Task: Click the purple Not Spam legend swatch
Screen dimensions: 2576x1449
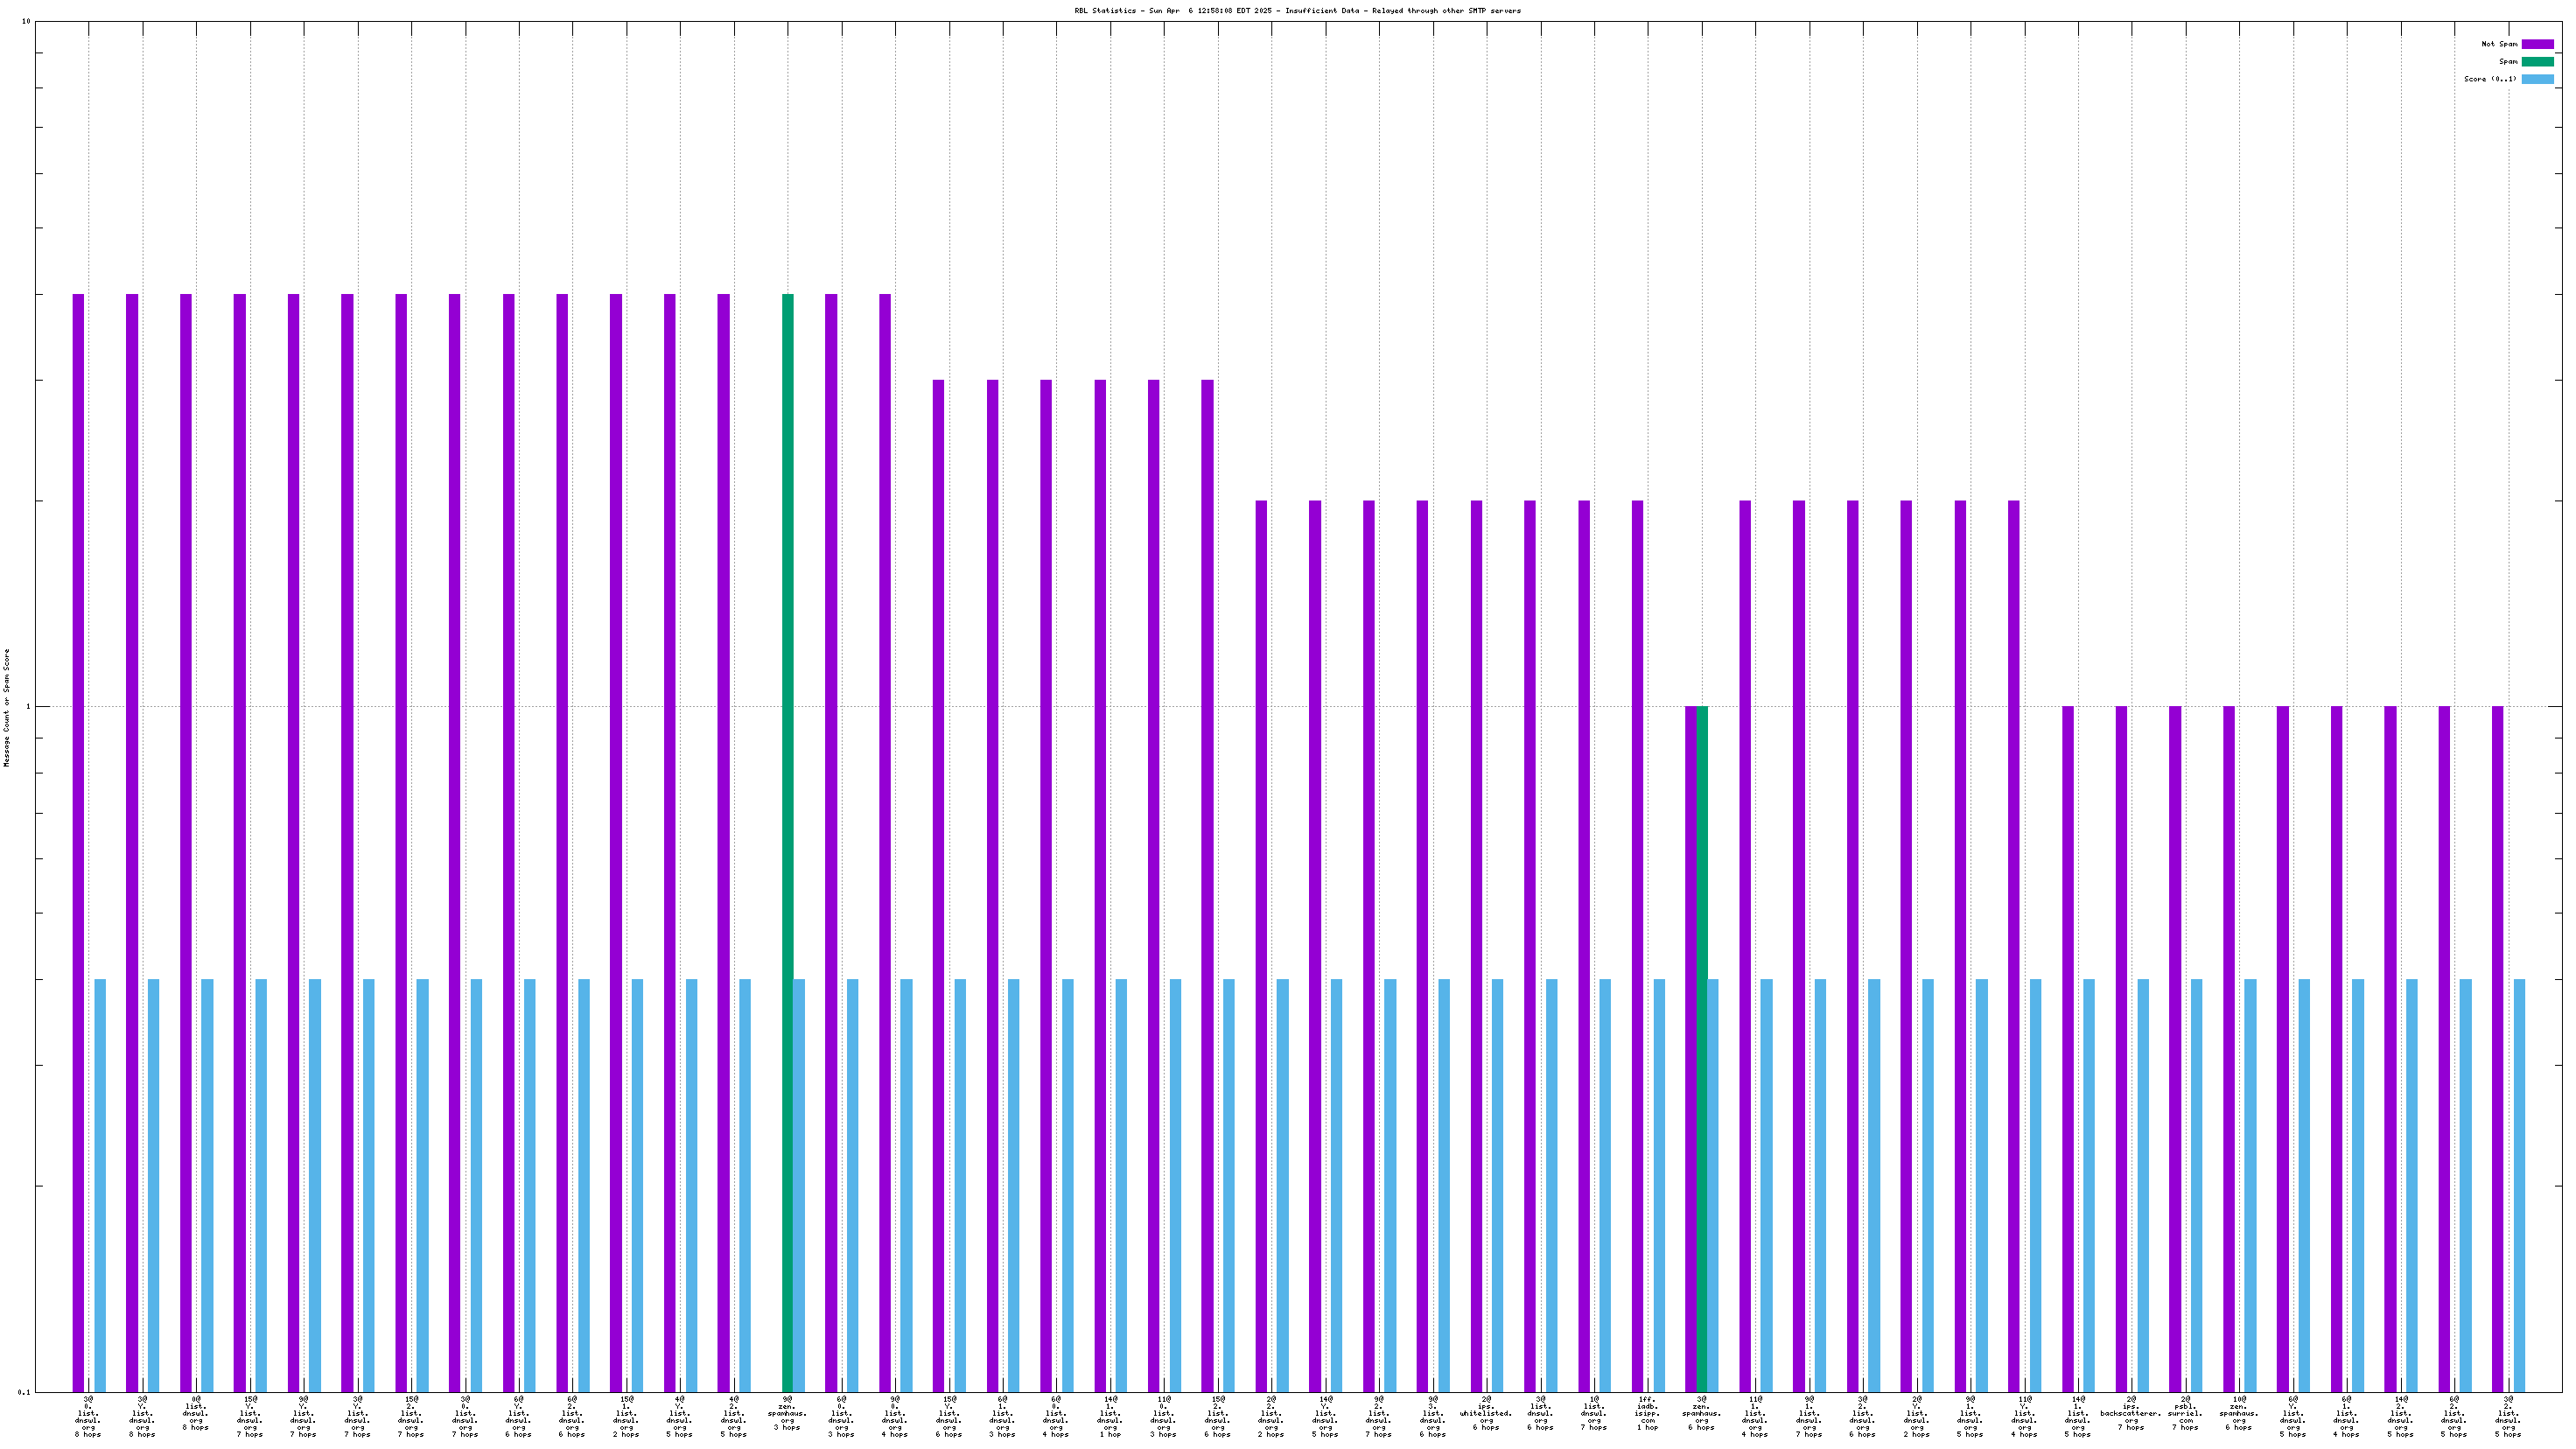Action: (2537, 44)
